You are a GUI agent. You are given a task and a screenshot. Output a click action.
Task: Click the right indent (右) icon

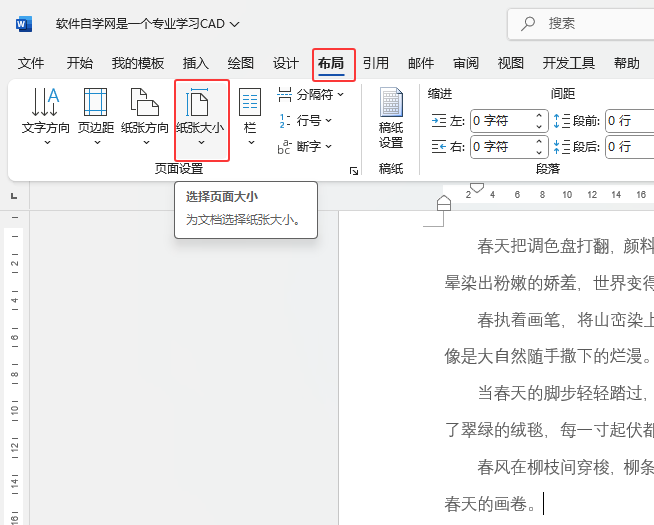point(439,146)
